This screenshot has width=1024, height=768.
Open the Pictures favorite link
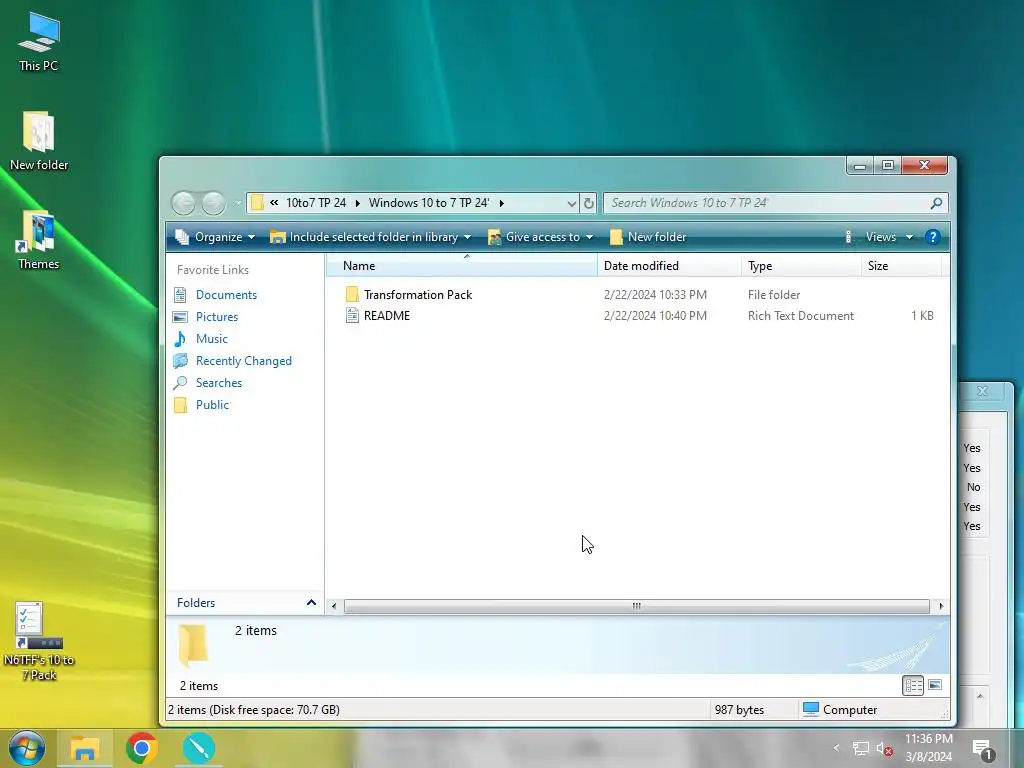(x=217, y=317)
